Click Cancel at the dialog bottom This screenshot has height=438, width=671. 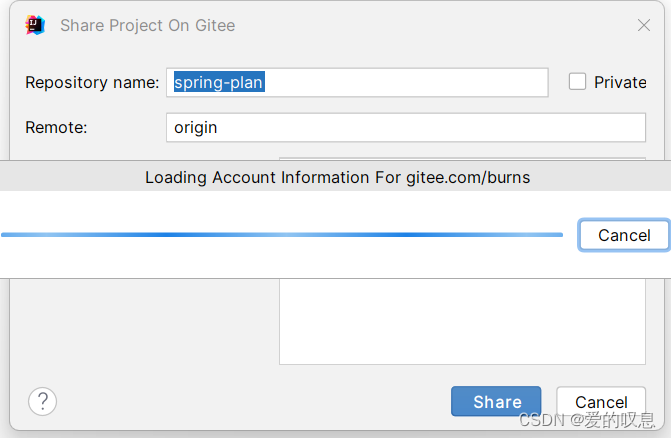601,402
